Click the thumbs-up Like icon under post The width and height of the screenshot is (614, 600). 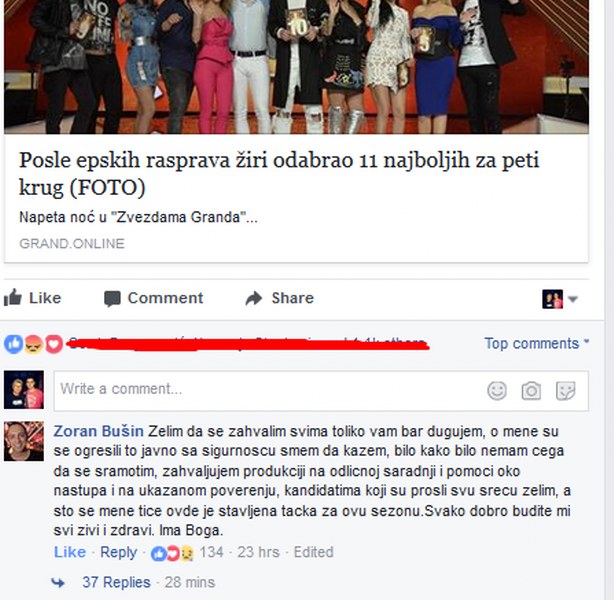tap(13, 298)
